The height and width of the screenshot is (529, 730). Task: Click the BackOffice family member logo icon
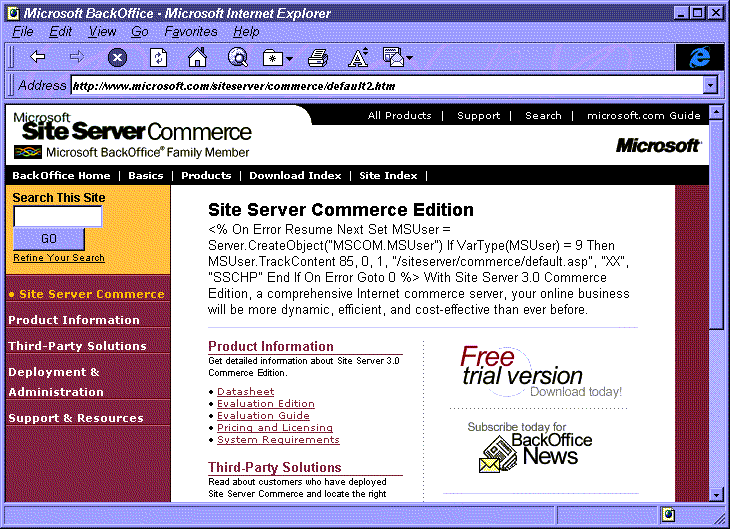(x=27, y=152)
